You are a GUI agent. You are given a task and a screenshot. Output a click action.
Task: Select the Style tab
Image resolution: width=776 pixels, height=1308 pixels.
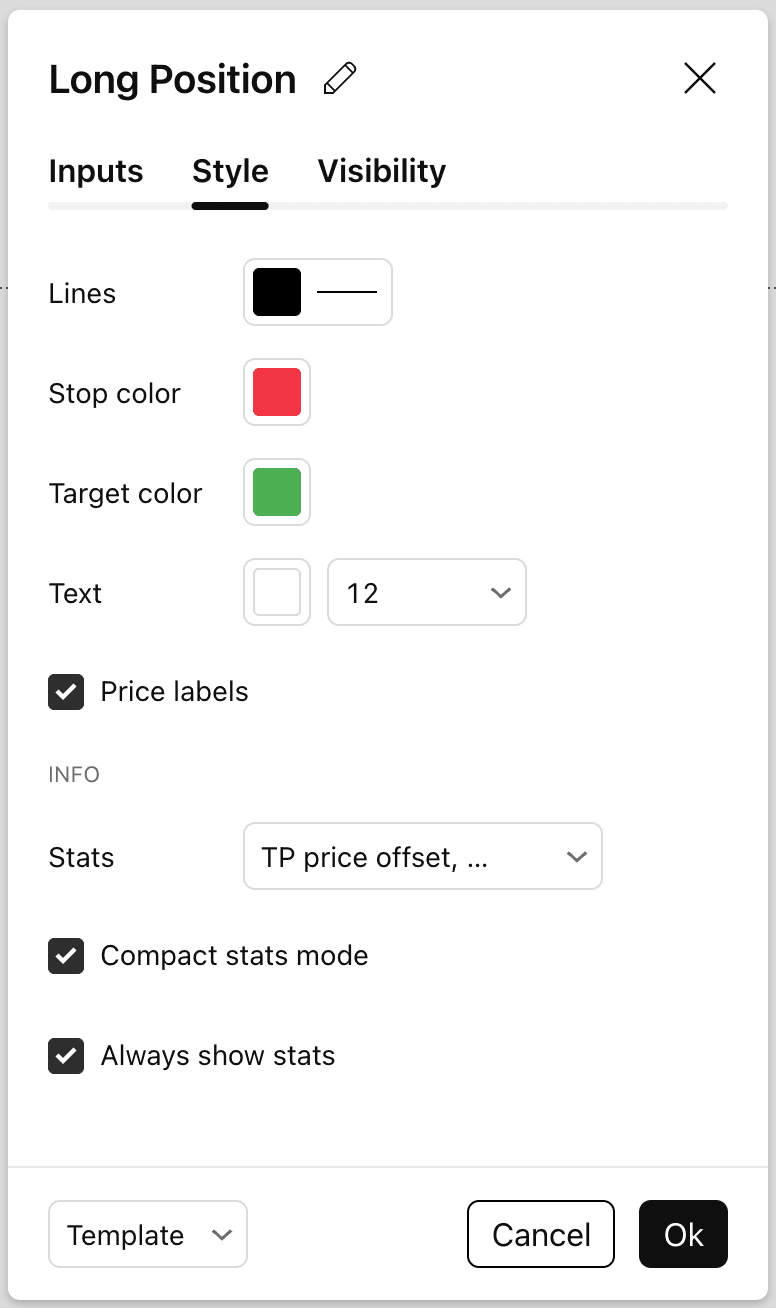(x=230, y=171)
